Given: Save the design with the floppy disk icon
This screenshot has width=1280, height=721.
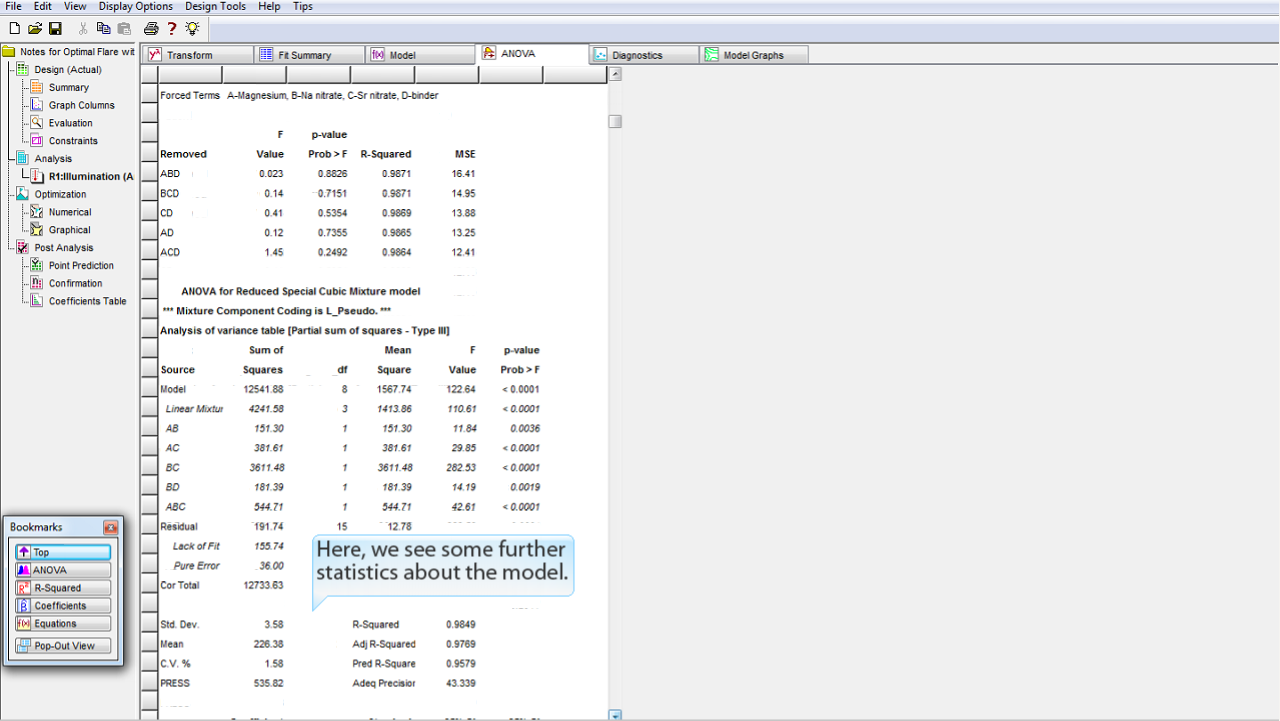Looking at the screenshot, I should pos(55,28).
